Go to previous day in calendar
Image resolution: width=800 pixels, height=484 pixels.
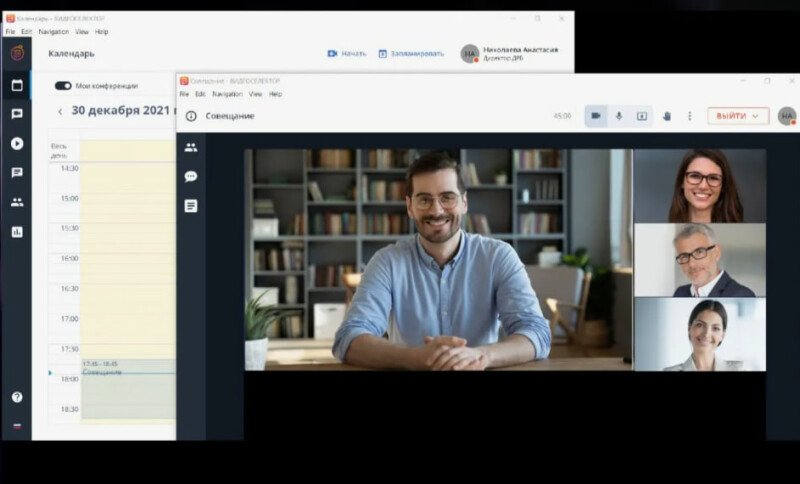[60, 112]
